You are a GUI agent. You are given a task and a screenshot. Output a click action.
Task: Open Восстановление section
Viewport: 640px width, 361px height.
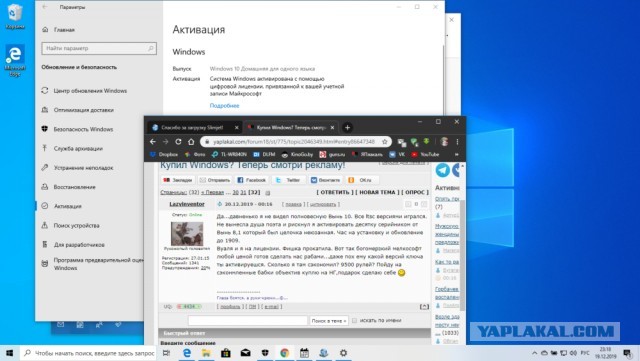click(69, 187)
